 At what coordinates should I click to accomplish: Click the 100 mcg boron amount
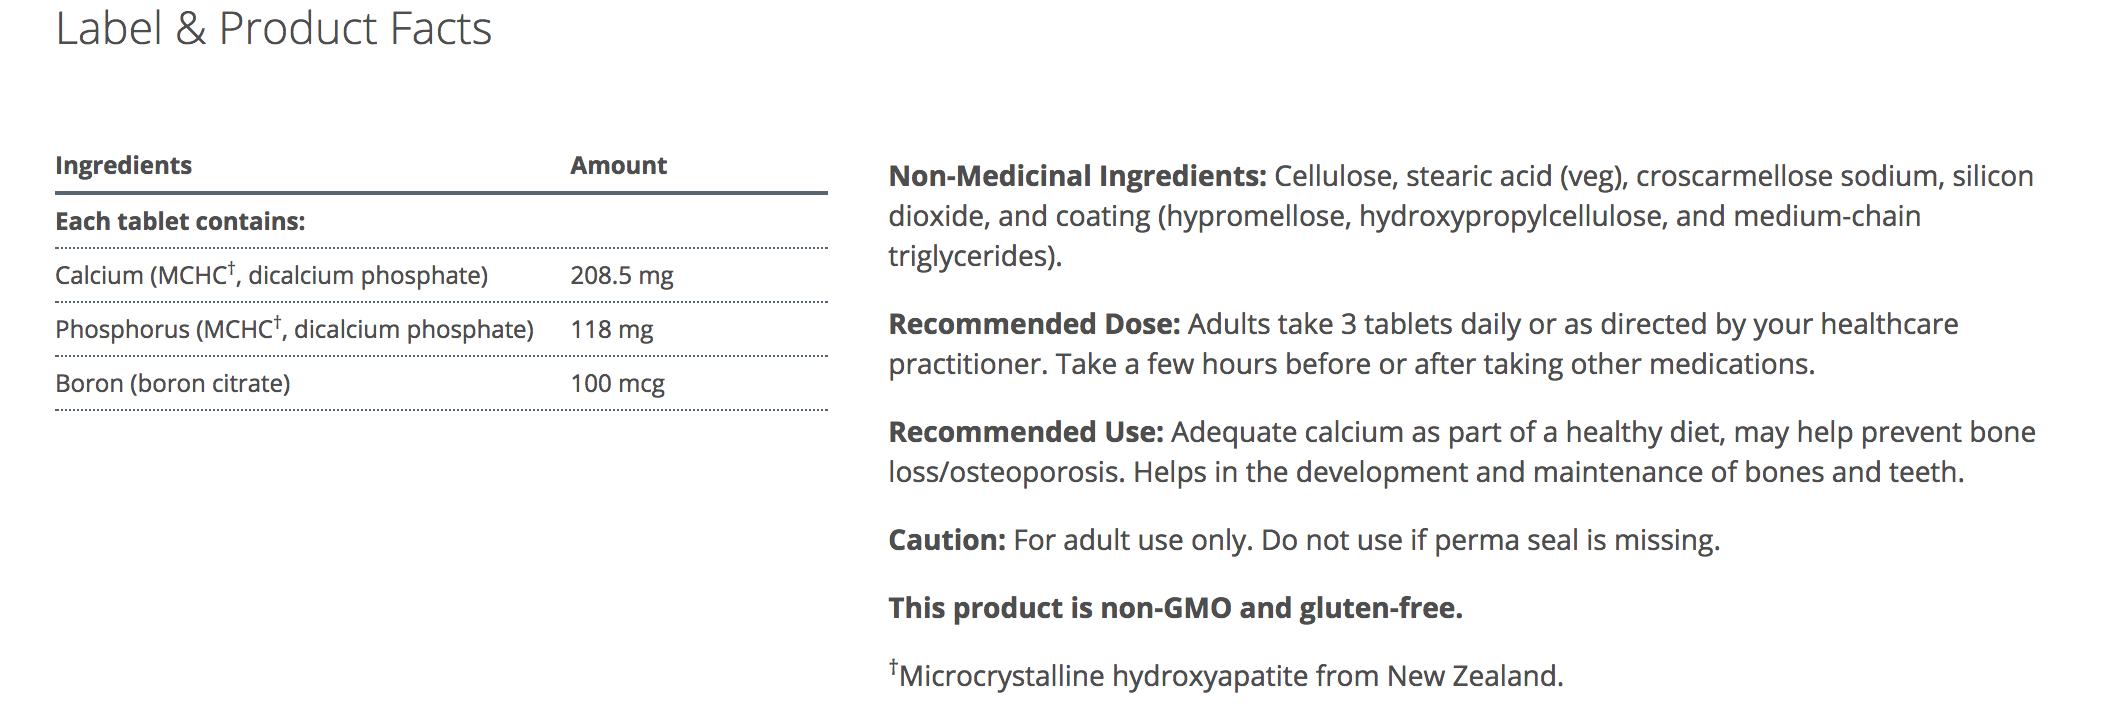(x=617, y=383)
